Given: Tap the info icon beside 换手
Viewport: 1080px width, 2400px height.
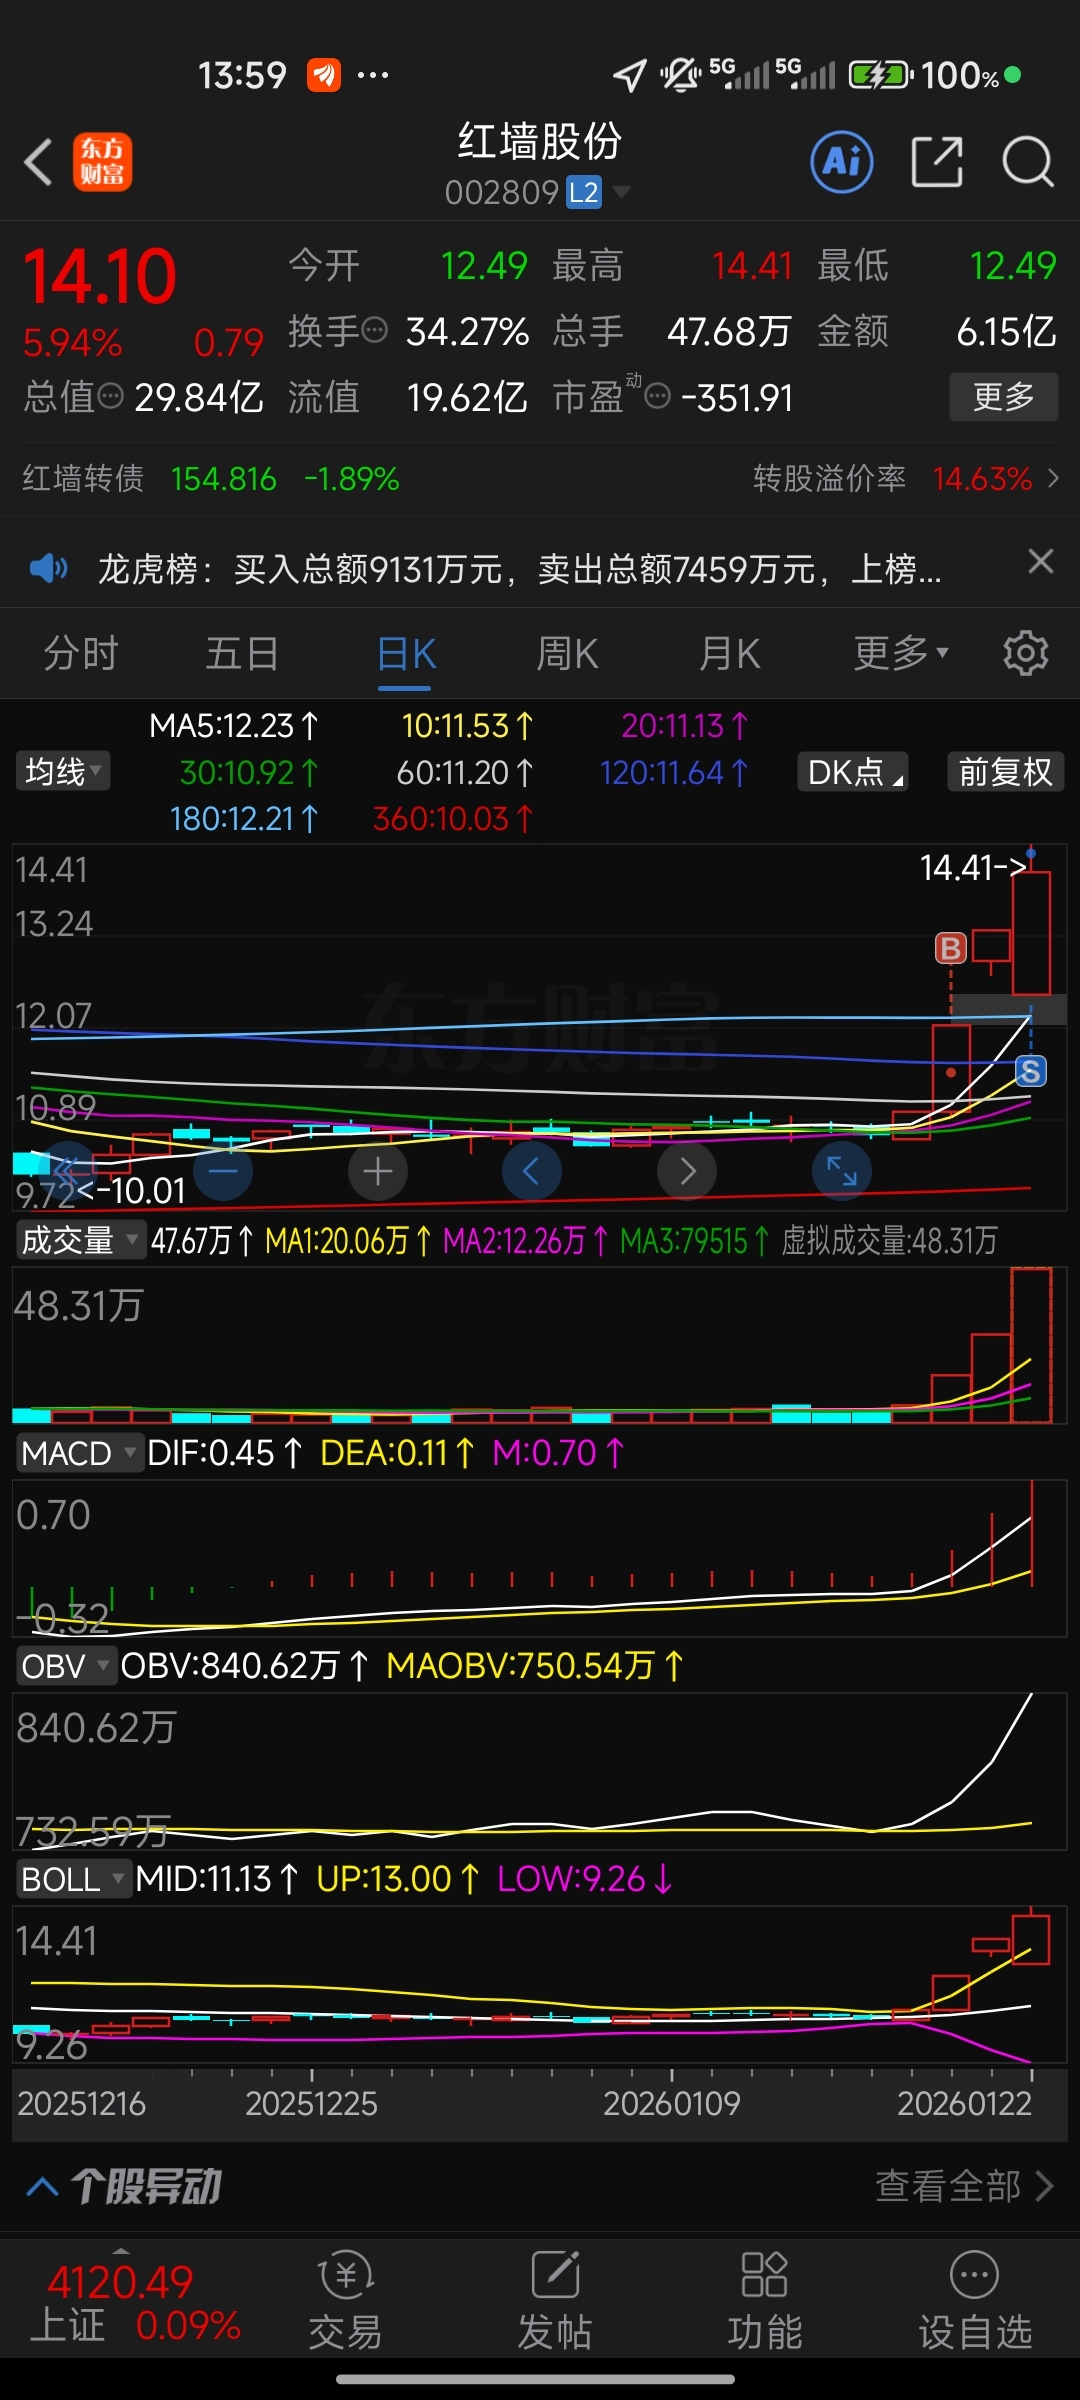Looking at the screenshot, I should pos(374,330).
